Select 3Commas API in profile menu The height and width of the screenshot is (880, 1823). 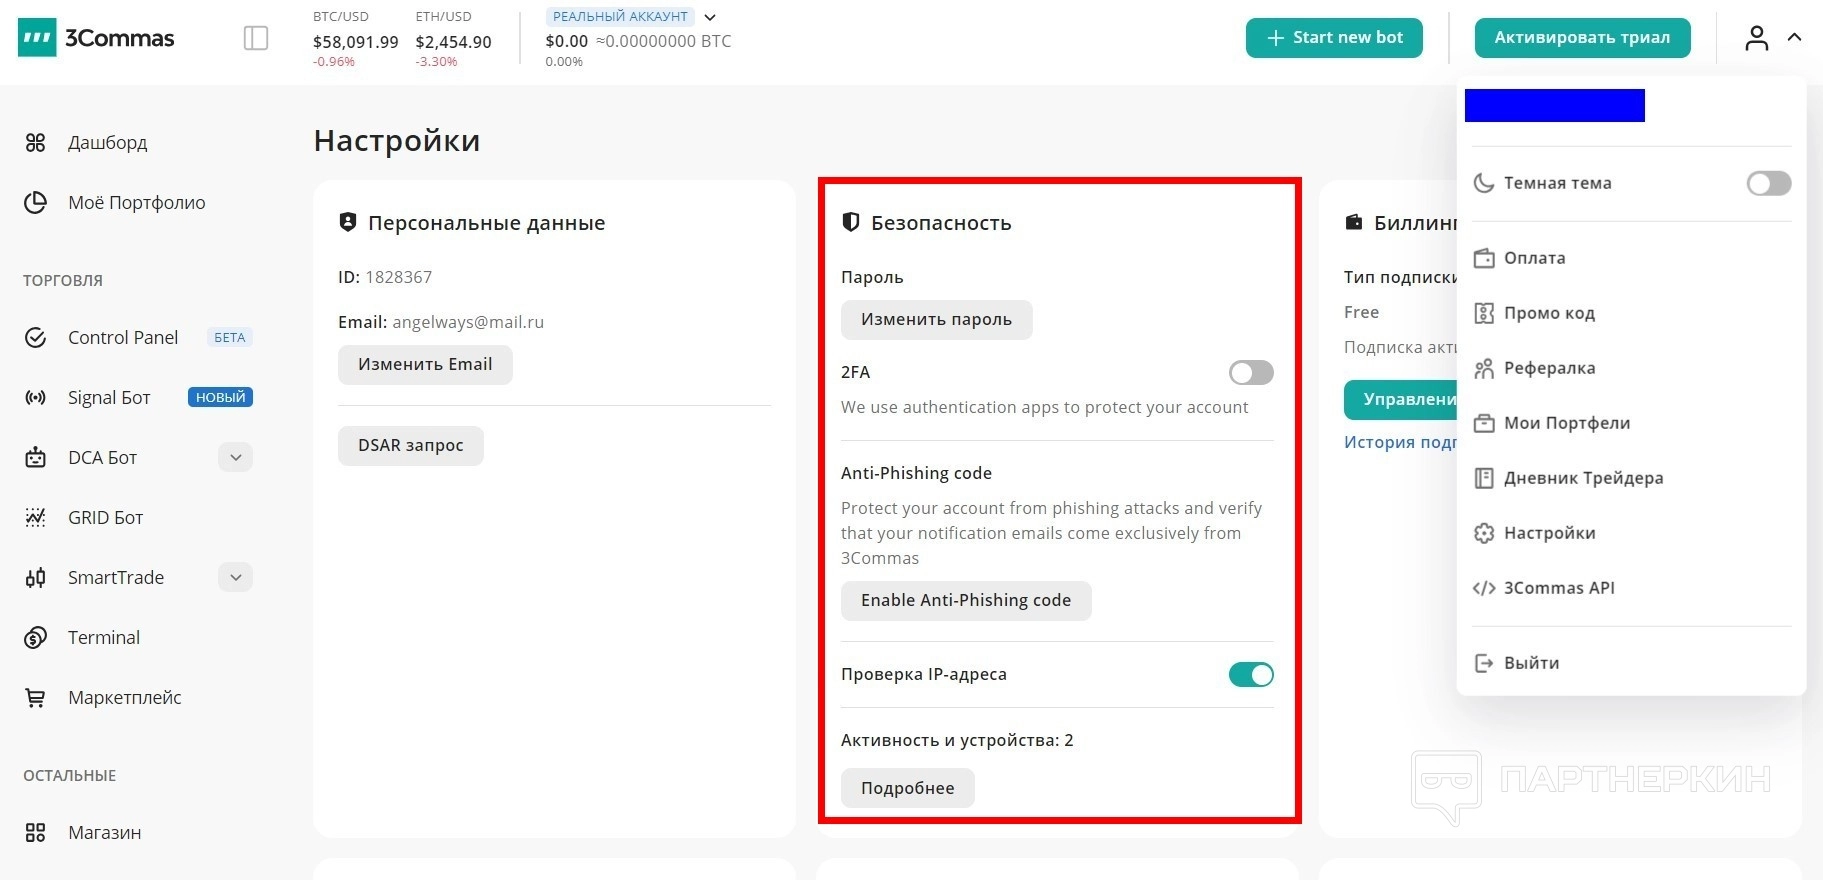(1558, 588)
